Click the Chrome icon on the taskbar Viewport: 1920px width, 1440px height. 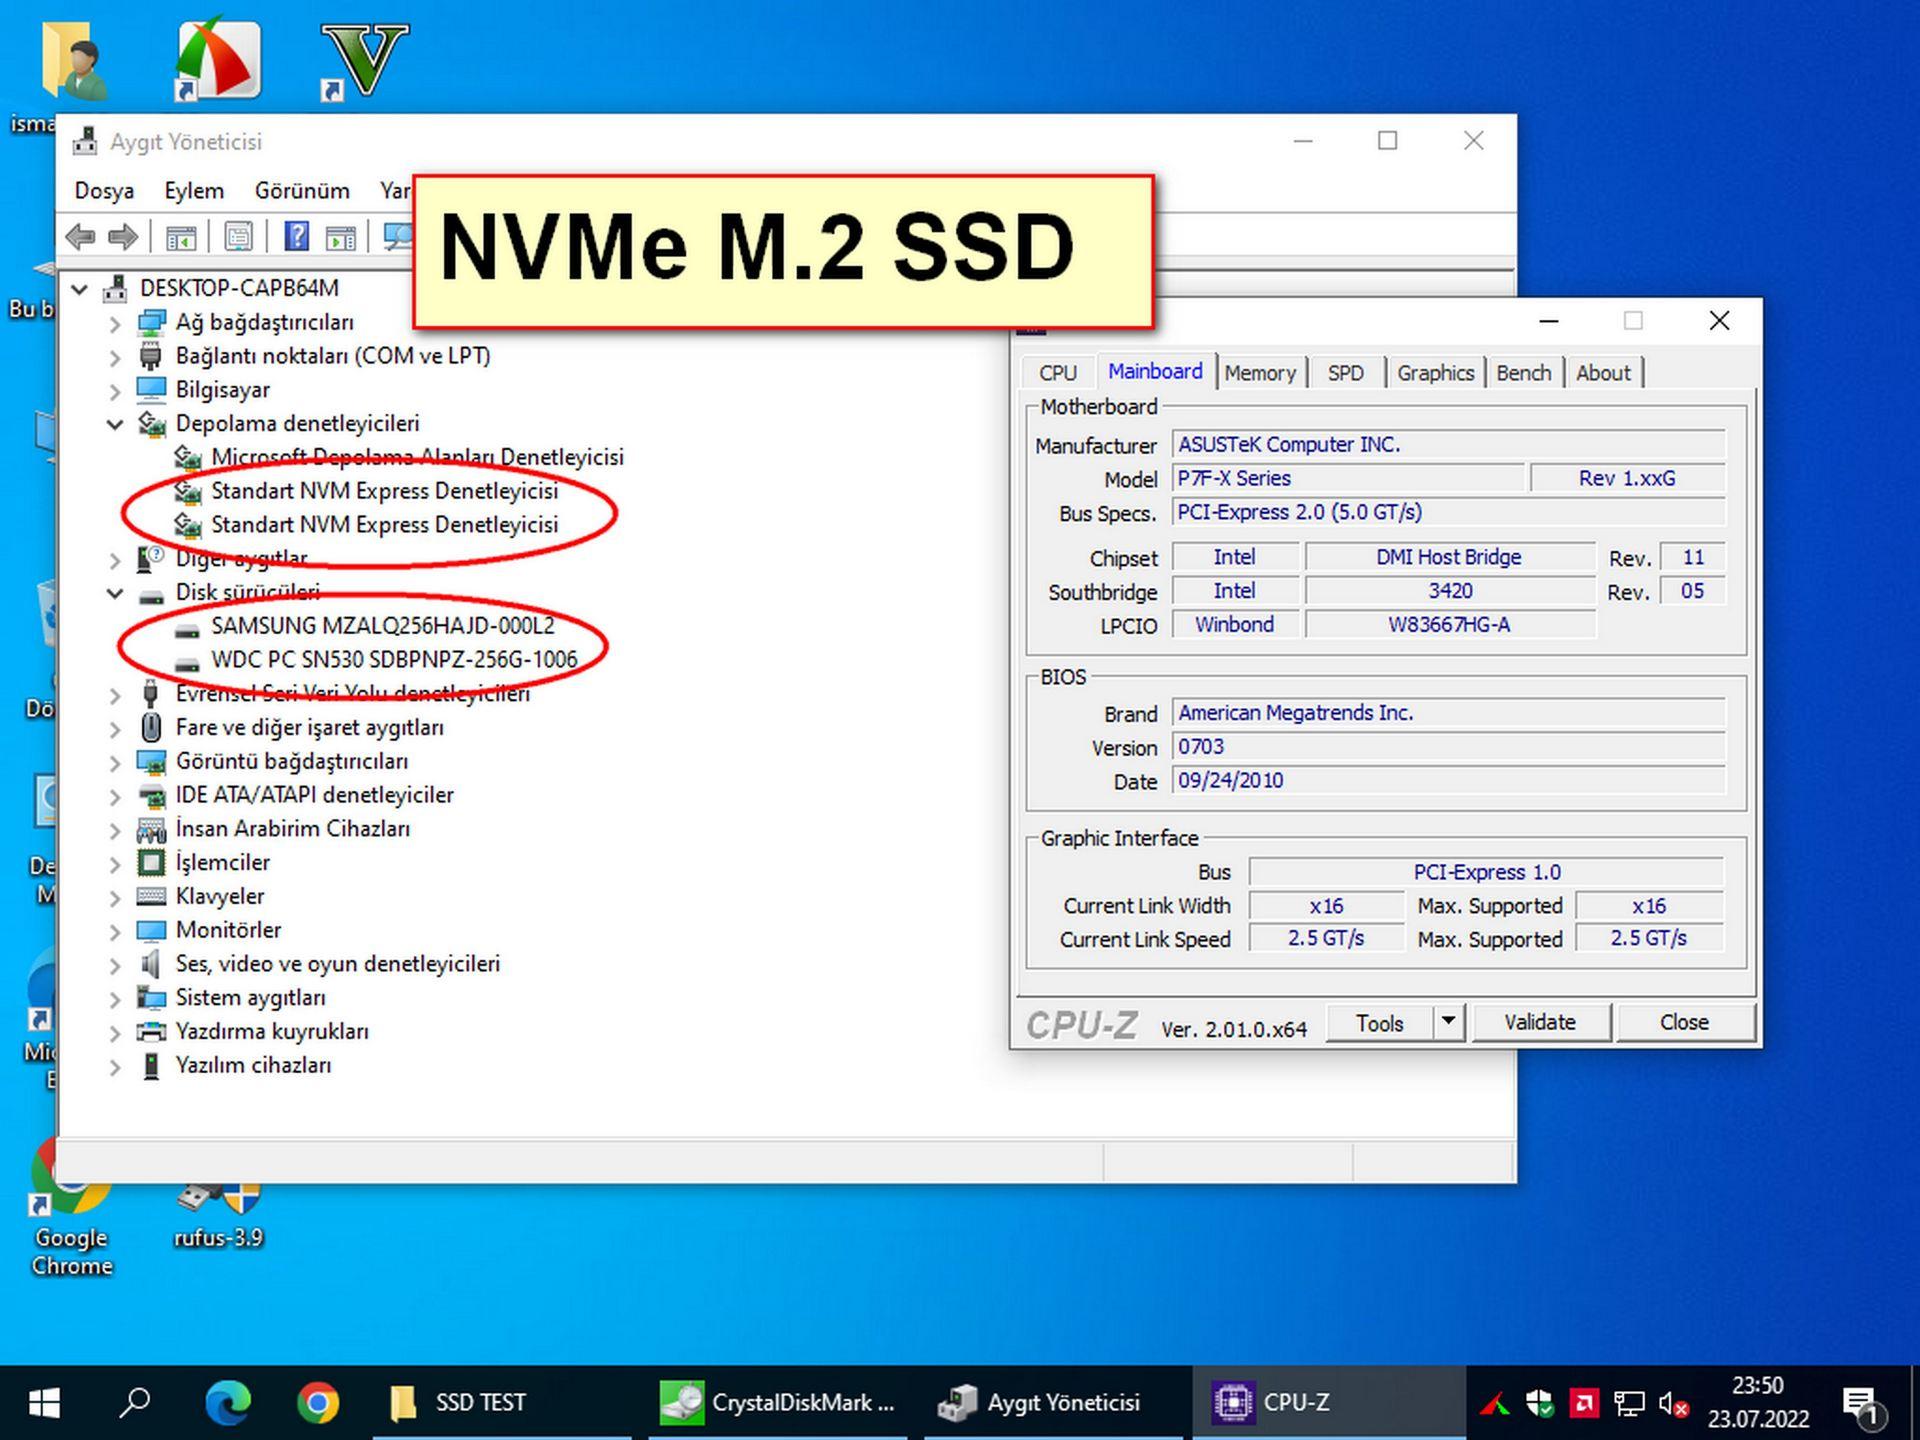point(318,1403)
